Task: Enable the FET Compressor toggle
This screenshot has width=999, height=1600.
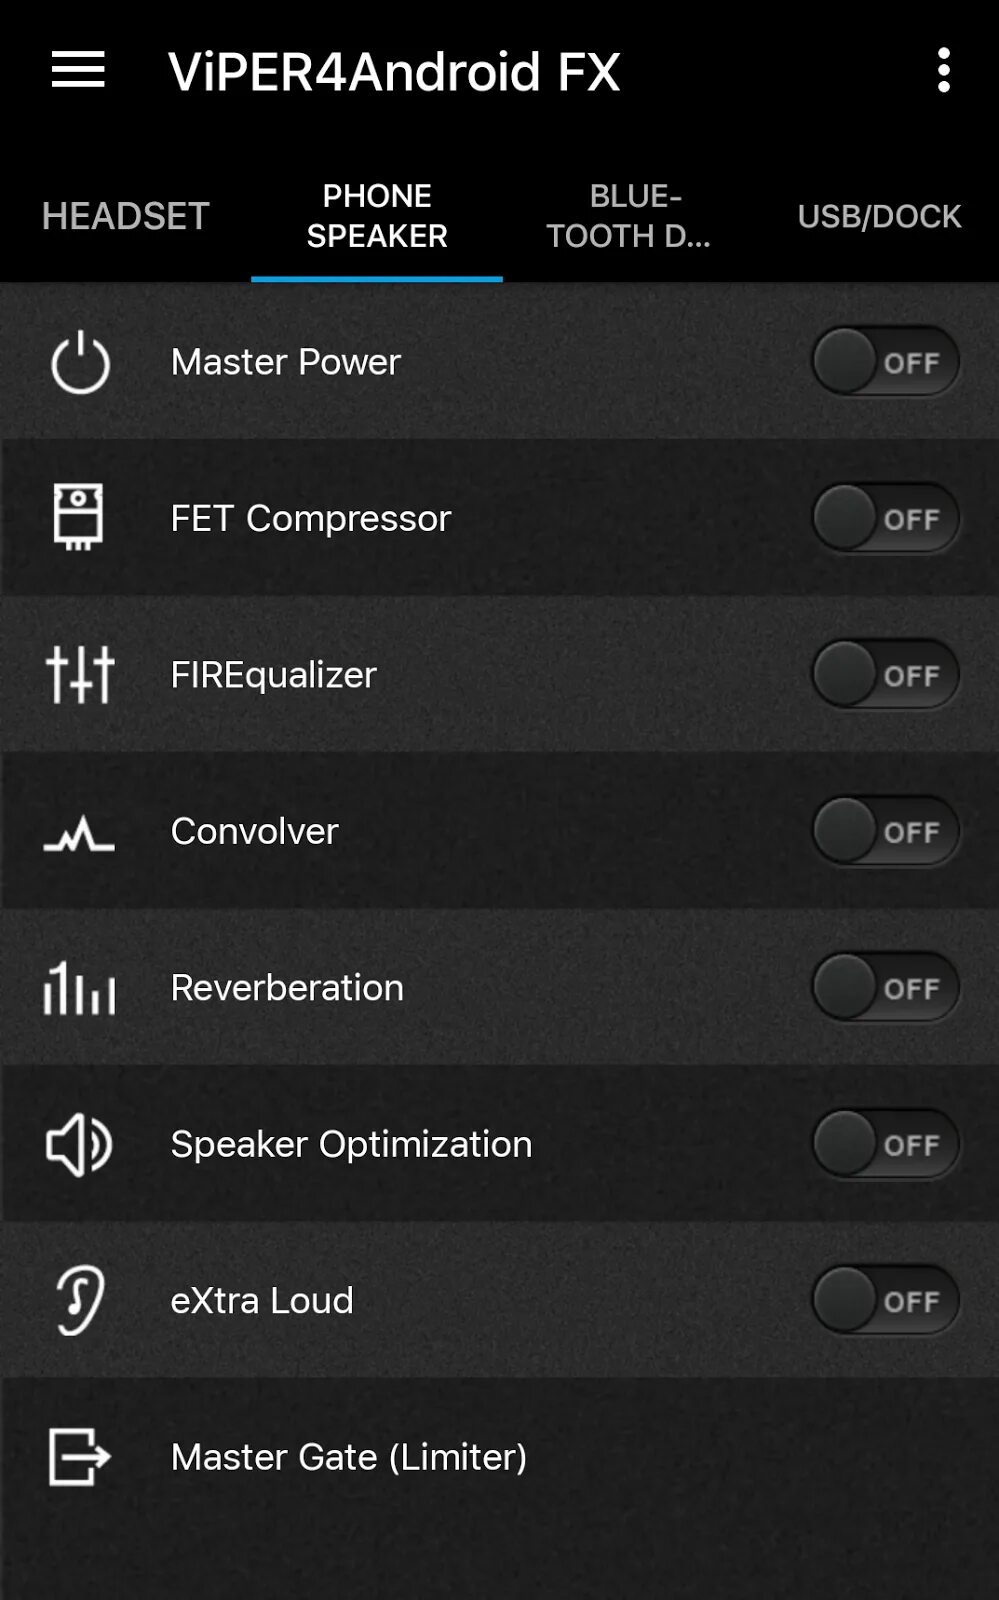Action: [885, 518]
